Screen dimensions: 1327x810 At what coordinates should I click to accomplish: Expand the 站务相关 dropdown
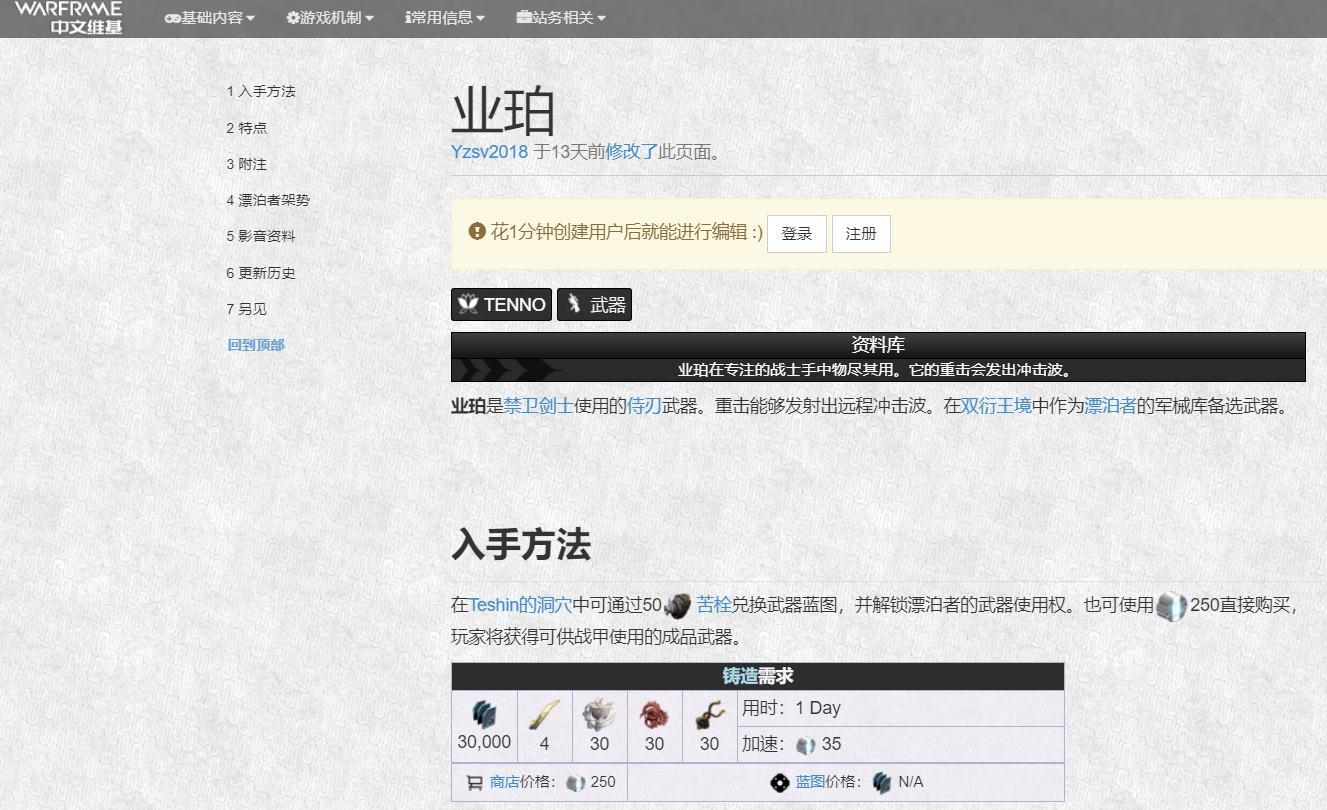point(559,17)
